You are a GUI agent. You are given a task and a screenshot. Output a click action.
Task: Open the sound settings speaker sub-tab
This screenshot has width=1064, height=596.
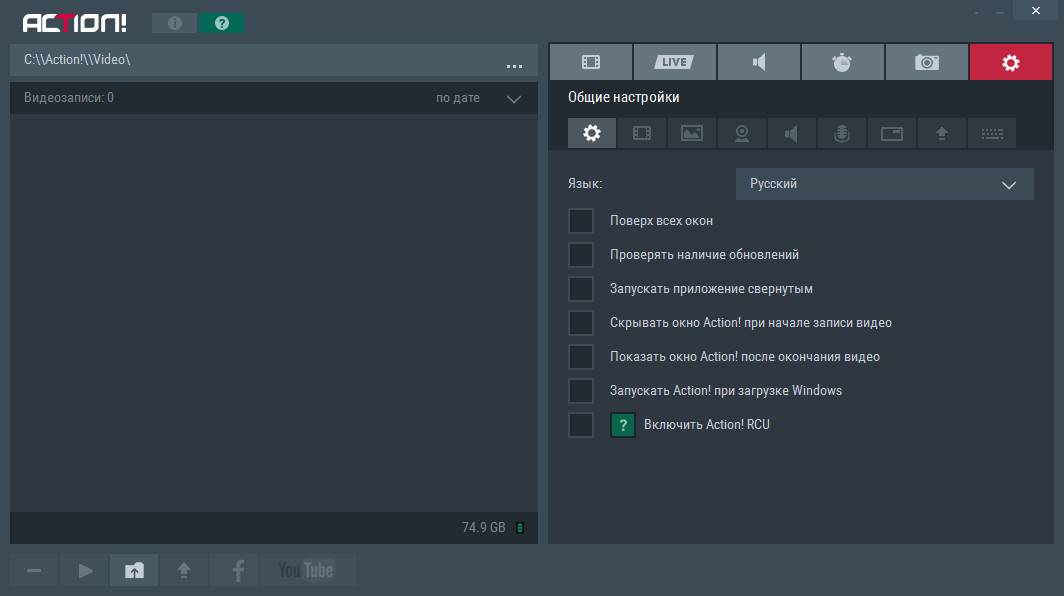click(x=792, y=133)
